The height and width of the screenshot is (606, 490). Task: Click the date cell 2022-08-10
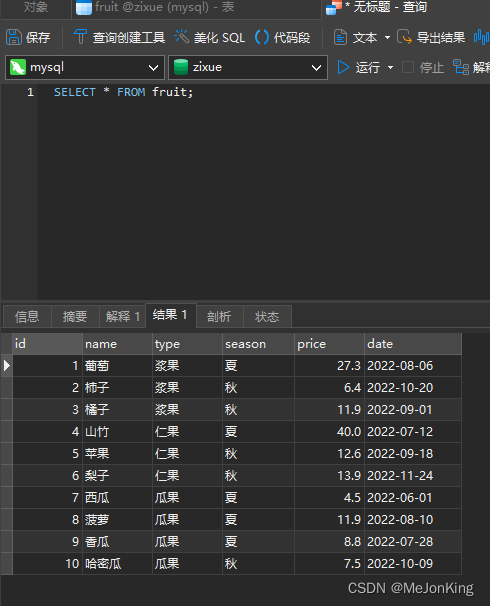(x=413, y=520)
